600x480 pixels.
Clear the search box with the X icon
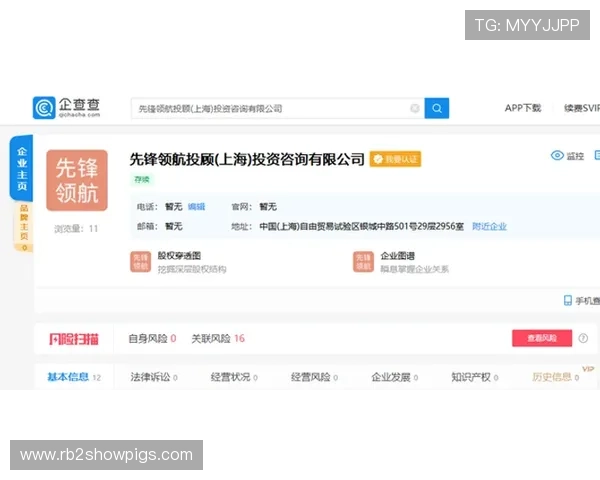pos(415,108)
